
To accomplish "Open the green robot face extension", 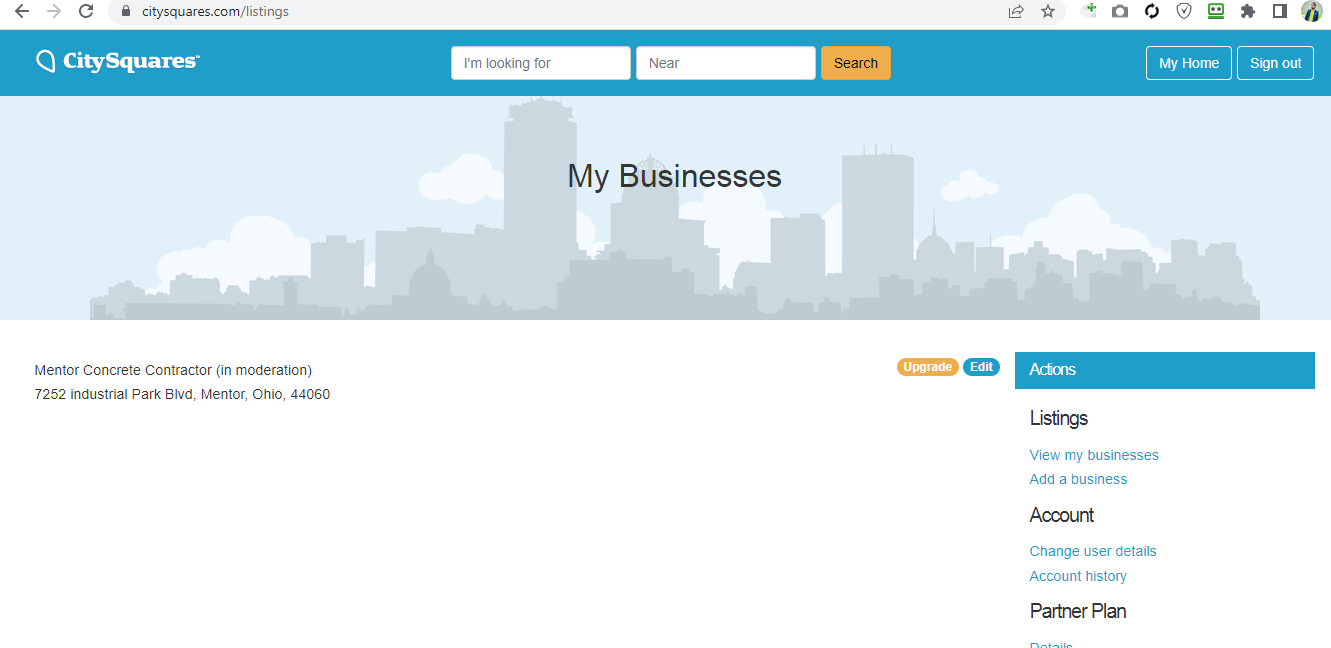I will (x=1216, y=12).
